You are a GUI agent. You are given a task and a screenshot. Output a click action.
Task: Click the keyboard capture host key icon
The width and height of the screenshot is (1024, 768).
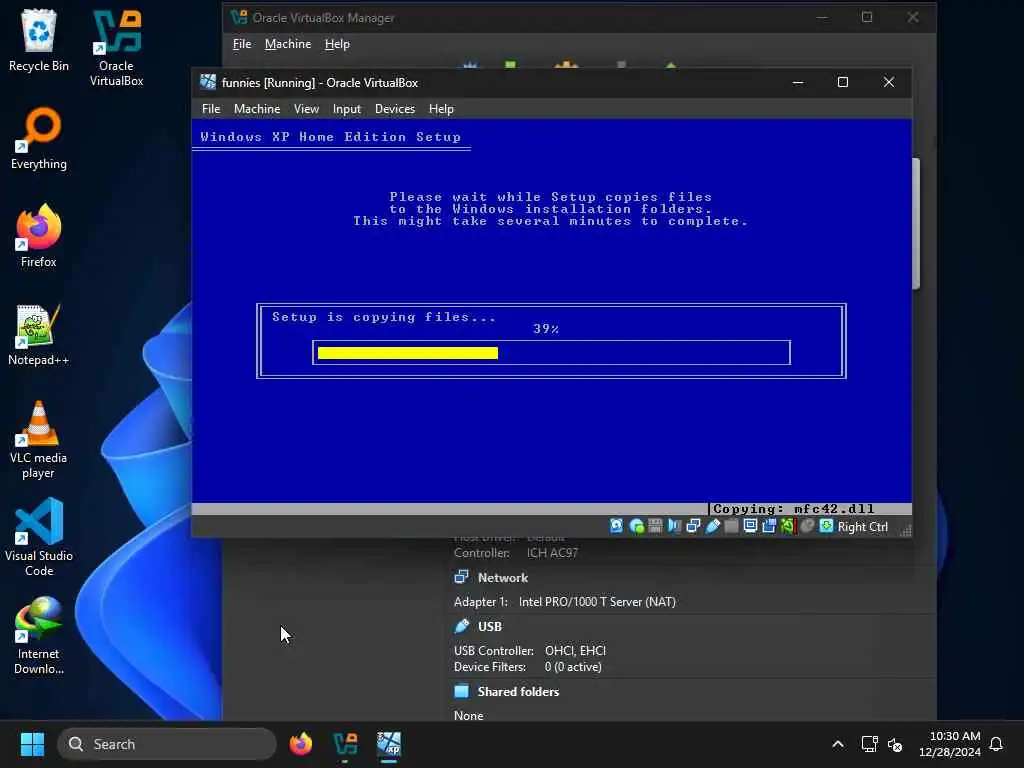[826, 526]
